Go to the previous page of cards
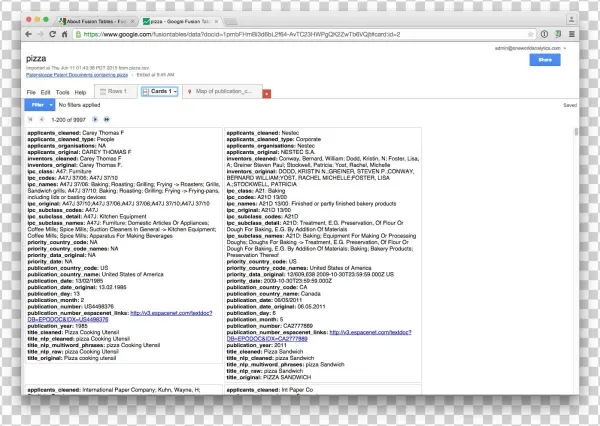600x426 pixels. (x=42, y=119)
